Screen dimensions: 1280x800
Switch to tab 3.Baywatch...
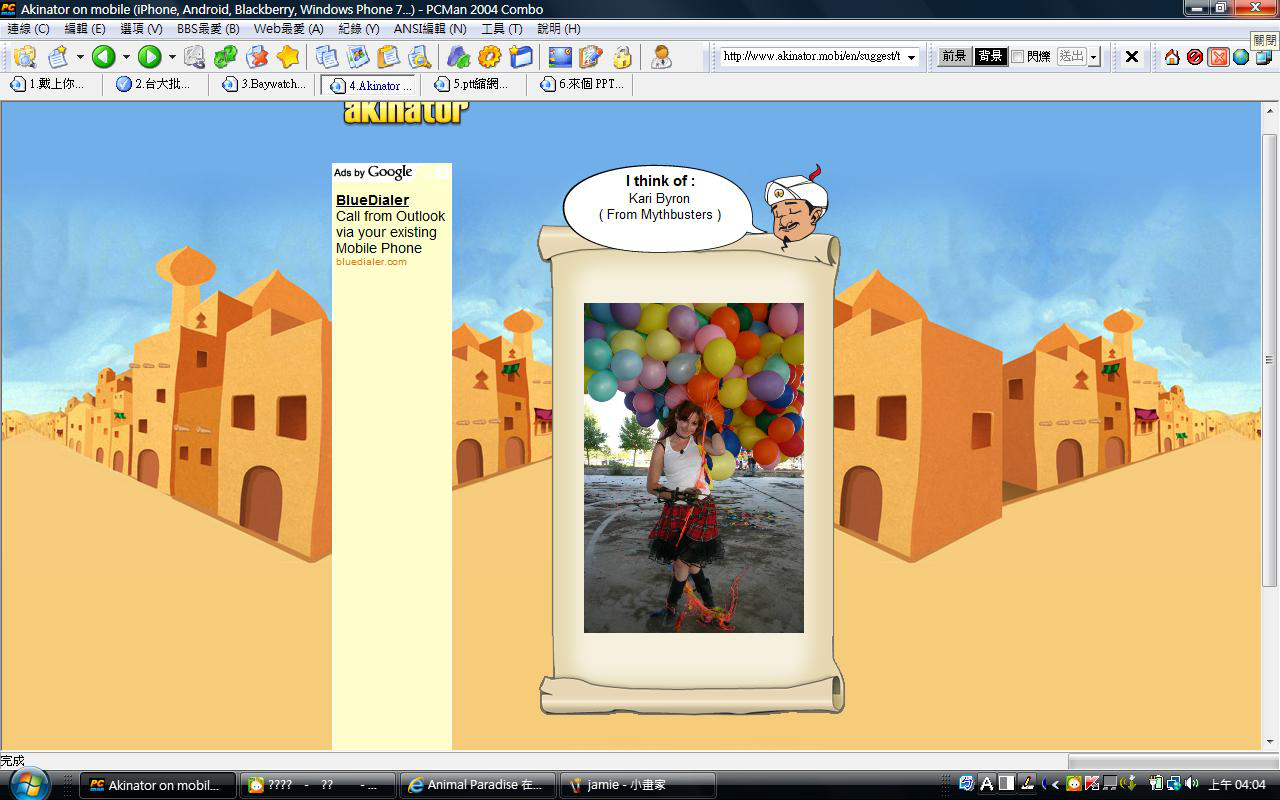[264, 85]
